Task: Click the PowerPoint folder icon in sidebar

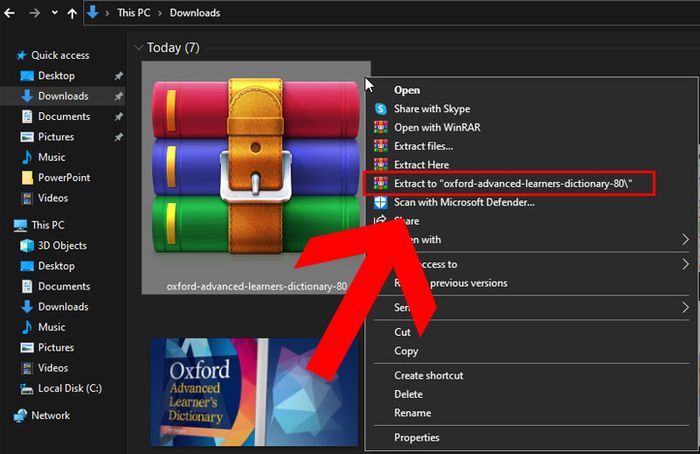Action: pos(27,177)
